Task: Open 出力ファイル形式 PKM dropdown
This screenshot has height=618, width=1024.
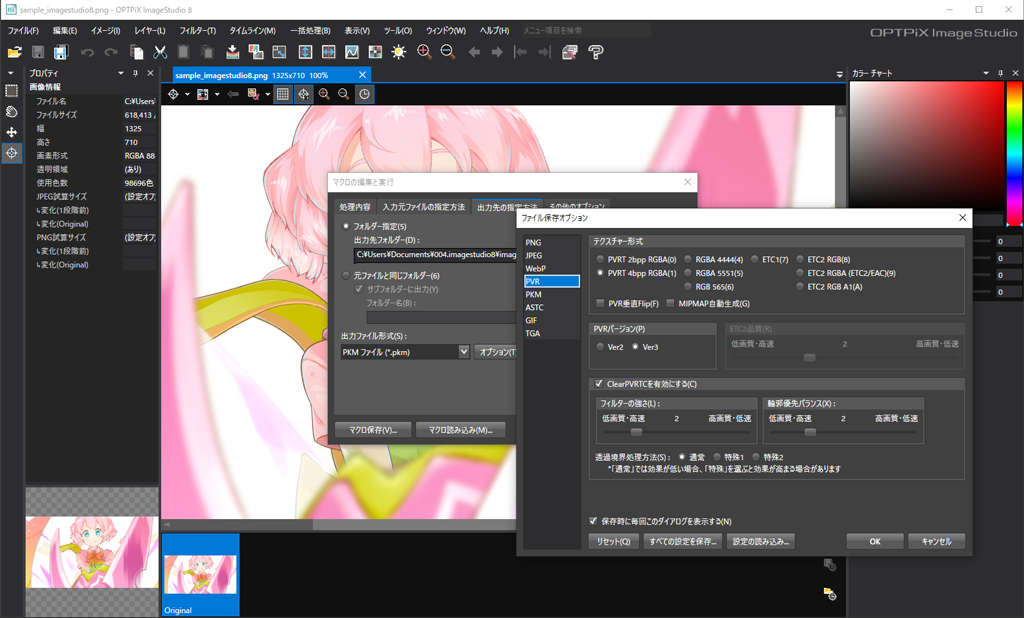Action: point(464,351)
